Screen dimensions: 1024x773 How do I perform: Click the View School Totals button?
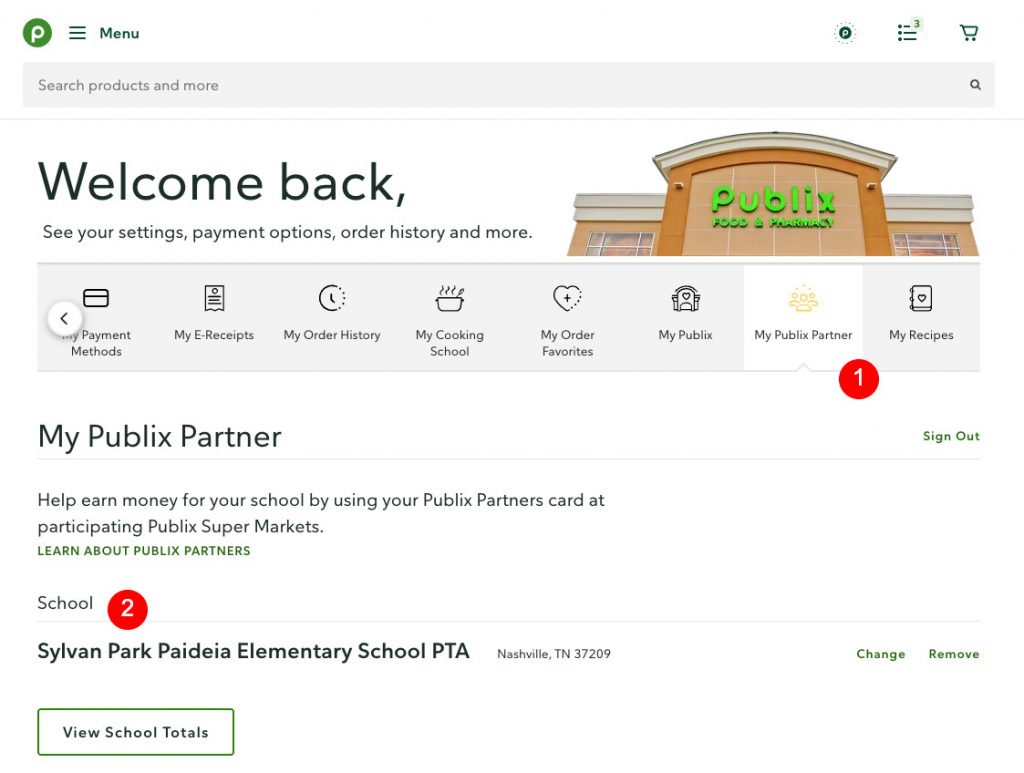coord(136,732)
